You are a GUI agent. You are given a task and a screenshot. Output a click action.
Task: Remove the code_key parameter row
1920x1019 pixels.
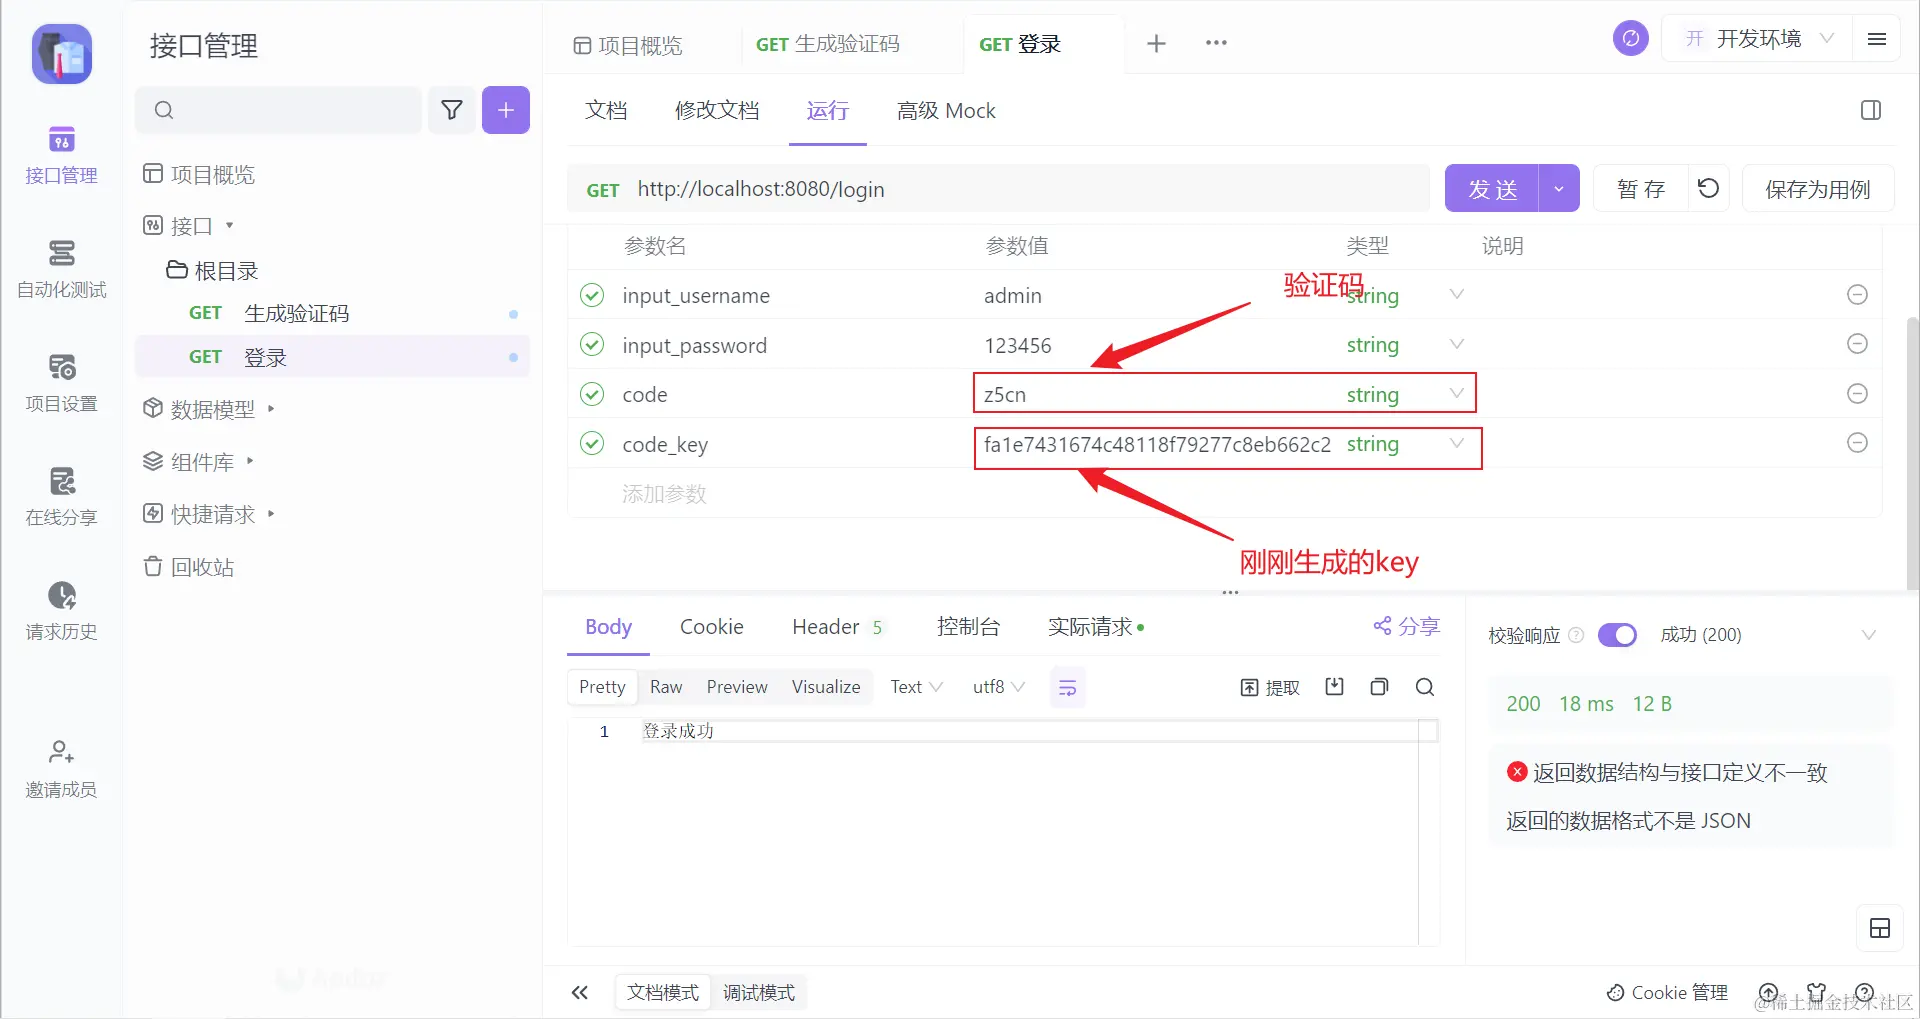click(x=1857, y=443)
